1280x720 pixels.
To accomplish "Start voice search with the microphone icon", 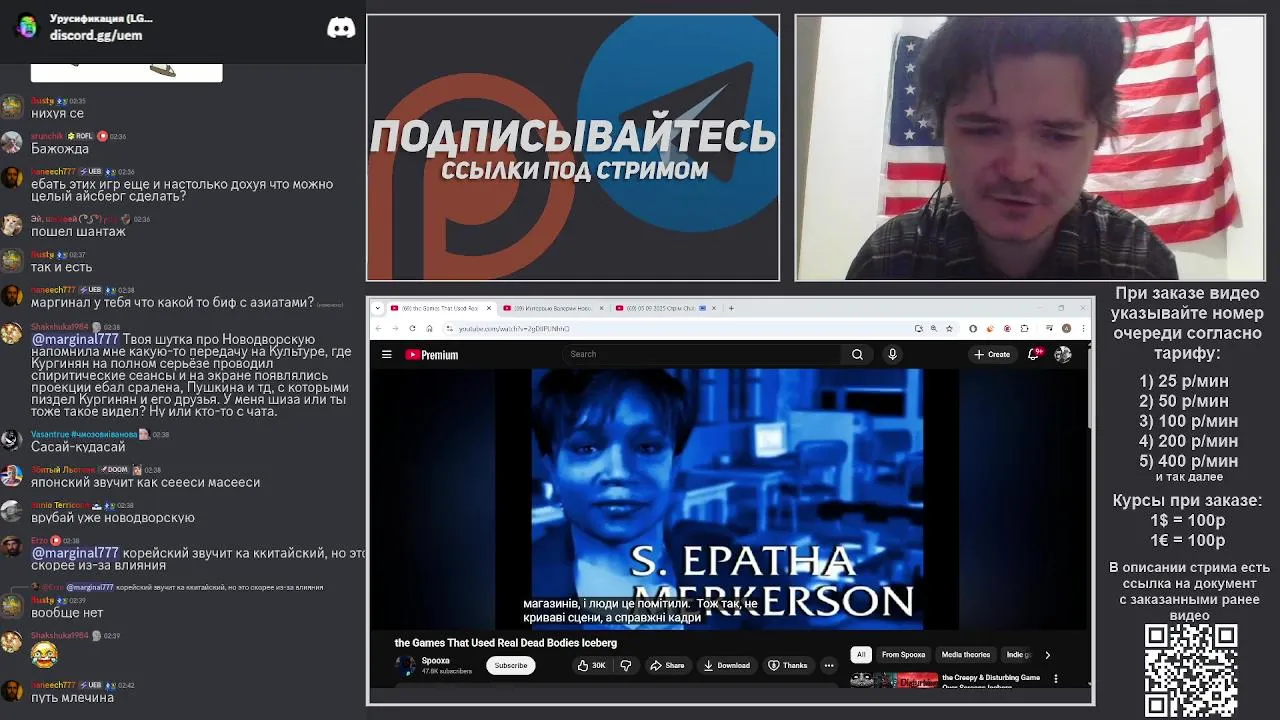I will pyautogui.click(x=892, y=354).
